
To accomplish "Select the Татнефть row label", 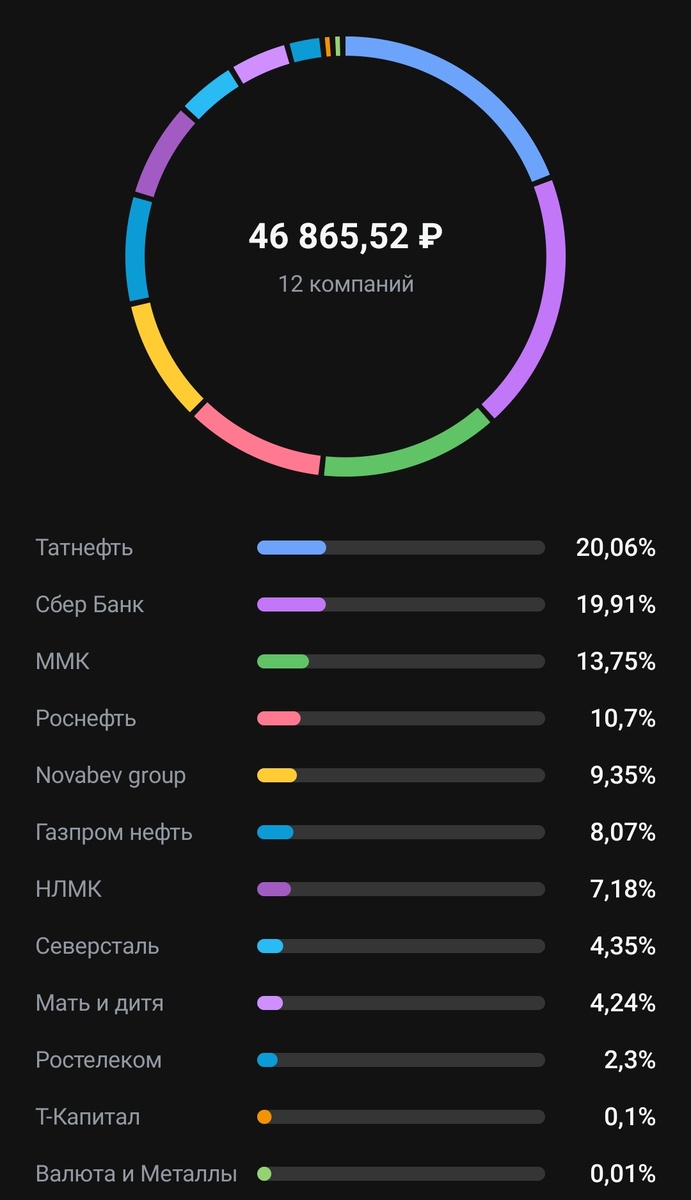I will (x=85, y=547).
